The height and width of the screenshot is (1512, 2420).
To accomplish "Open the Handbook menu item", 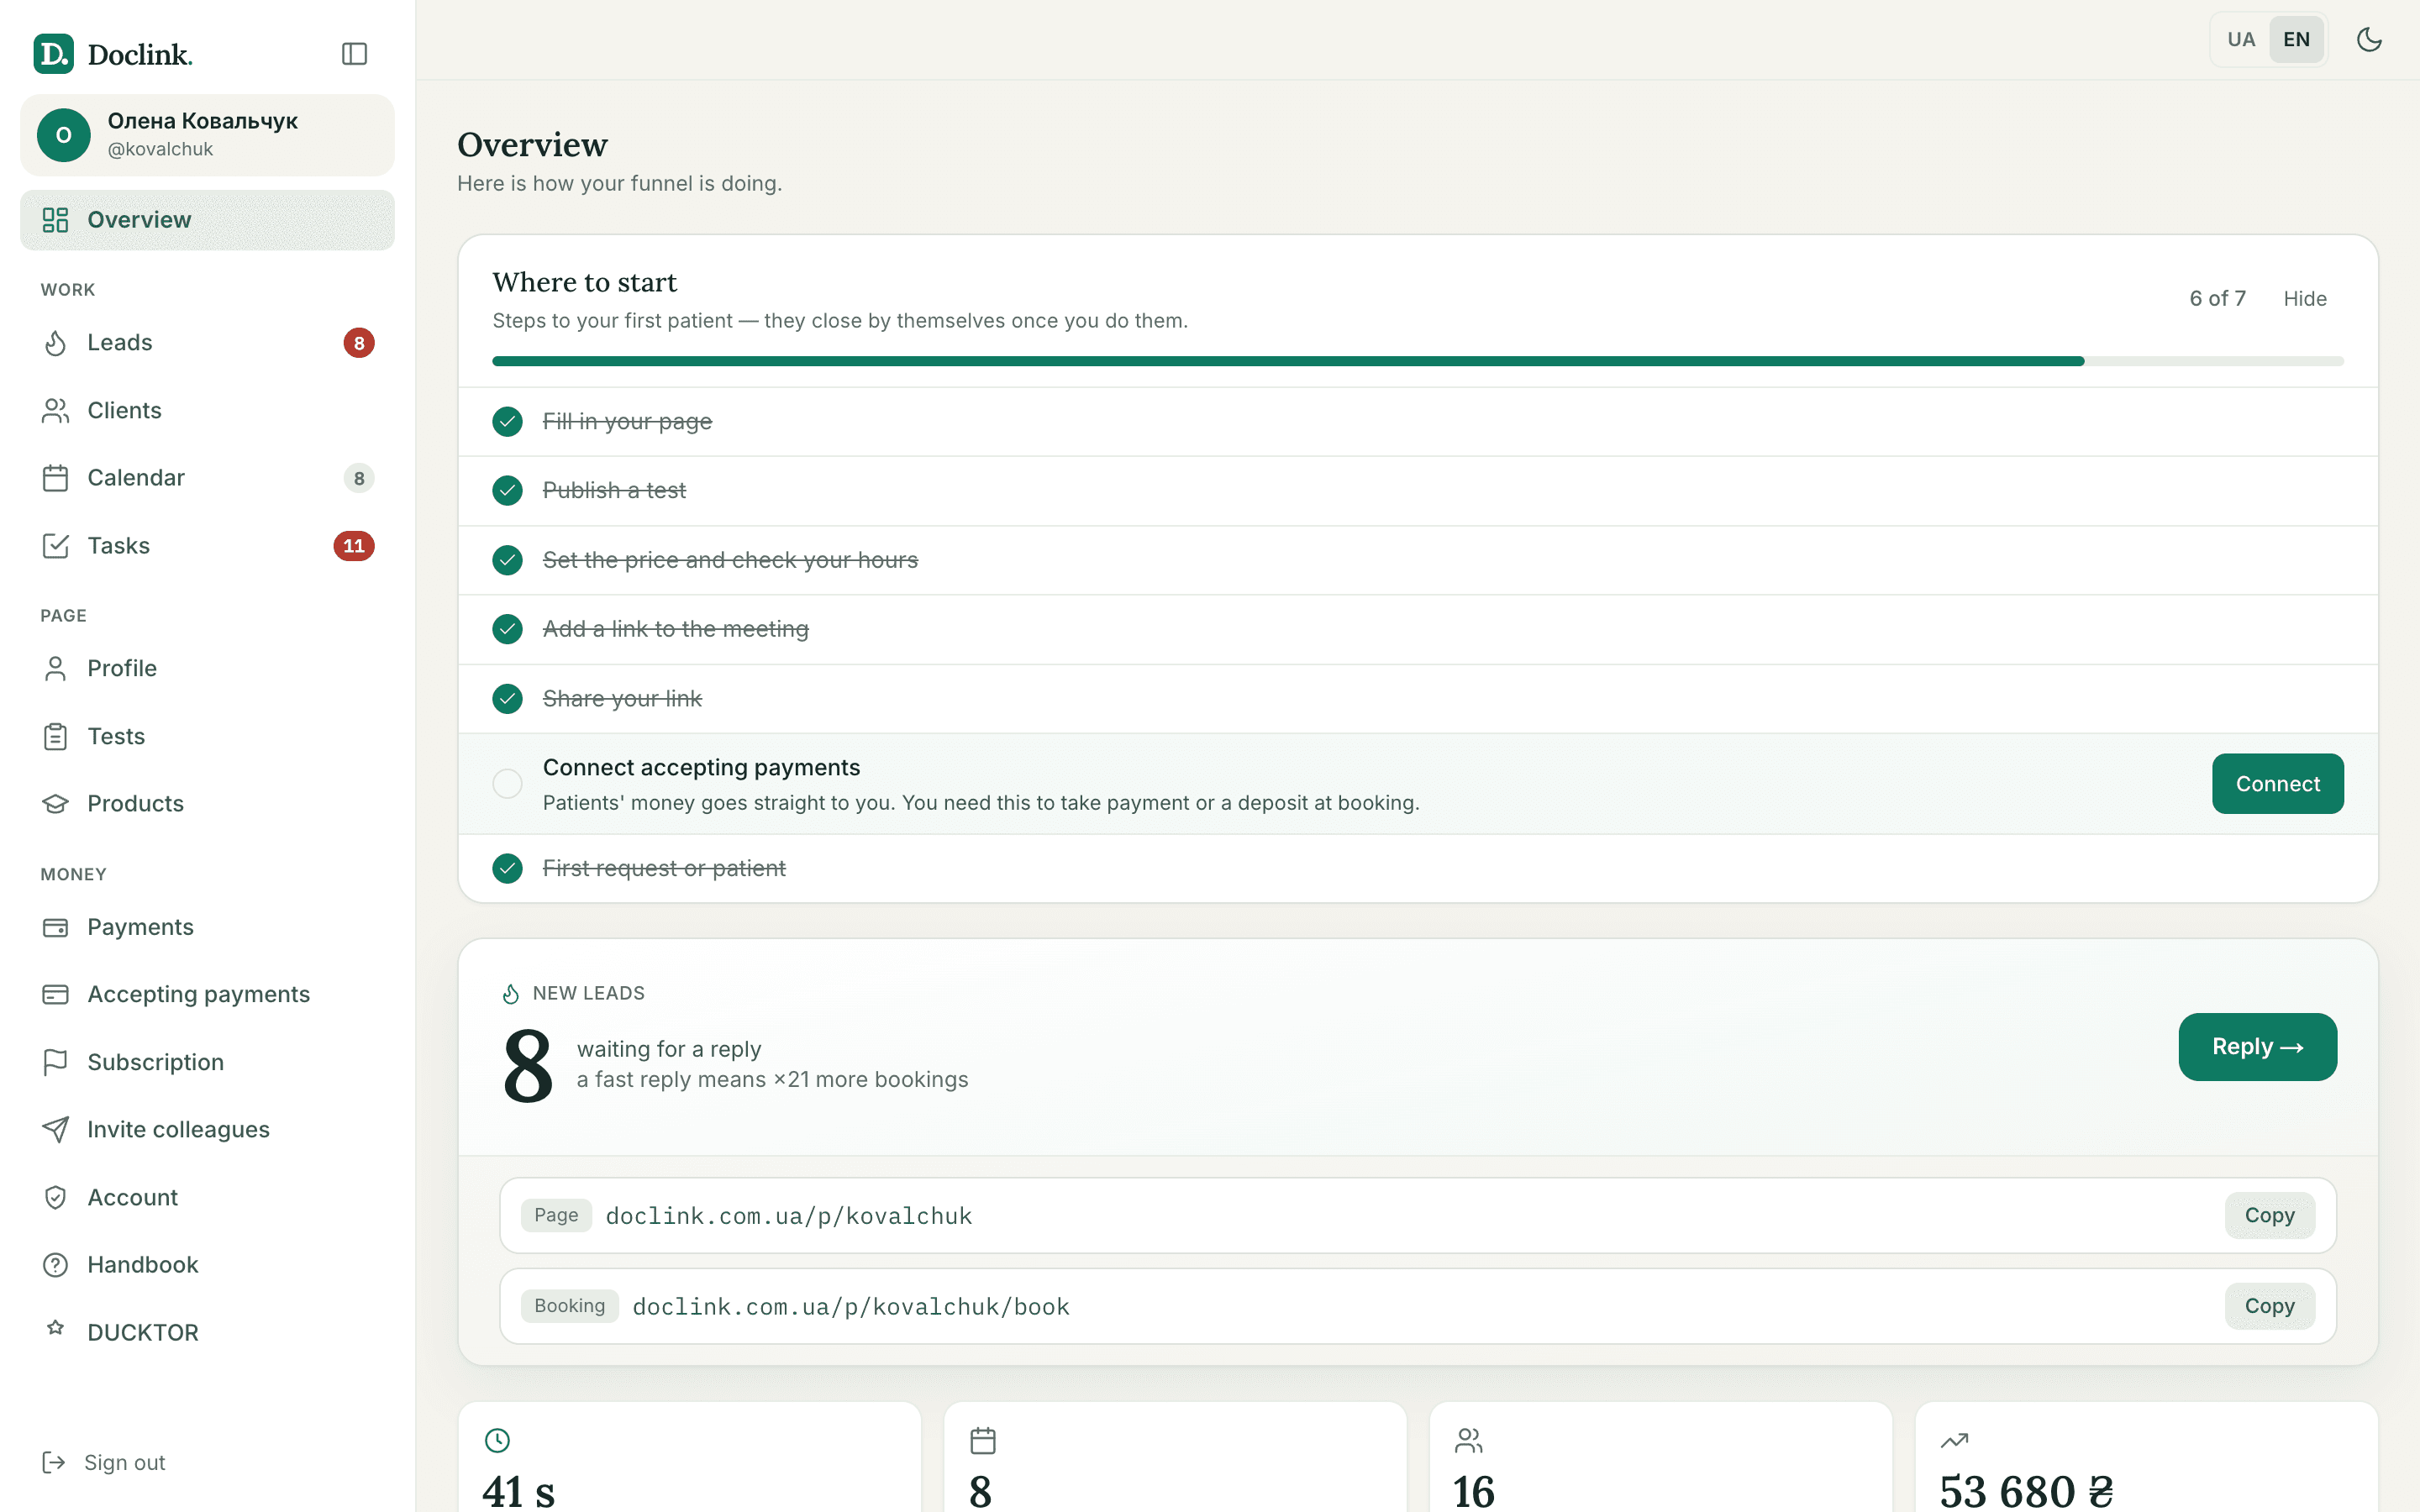I will coord(207,1265).
